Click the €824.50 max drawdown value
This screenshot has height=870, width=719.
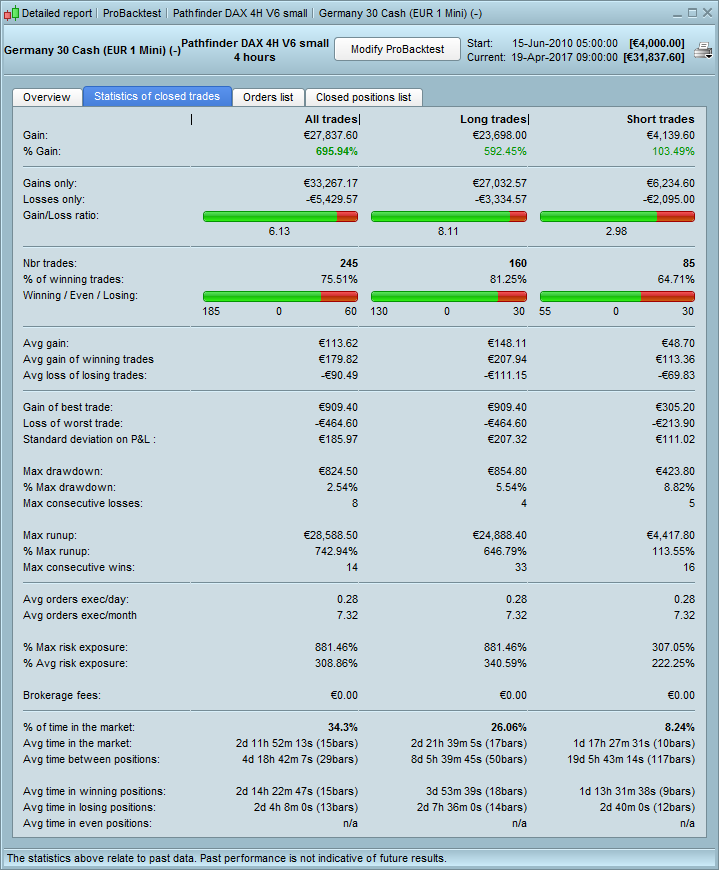338,471
